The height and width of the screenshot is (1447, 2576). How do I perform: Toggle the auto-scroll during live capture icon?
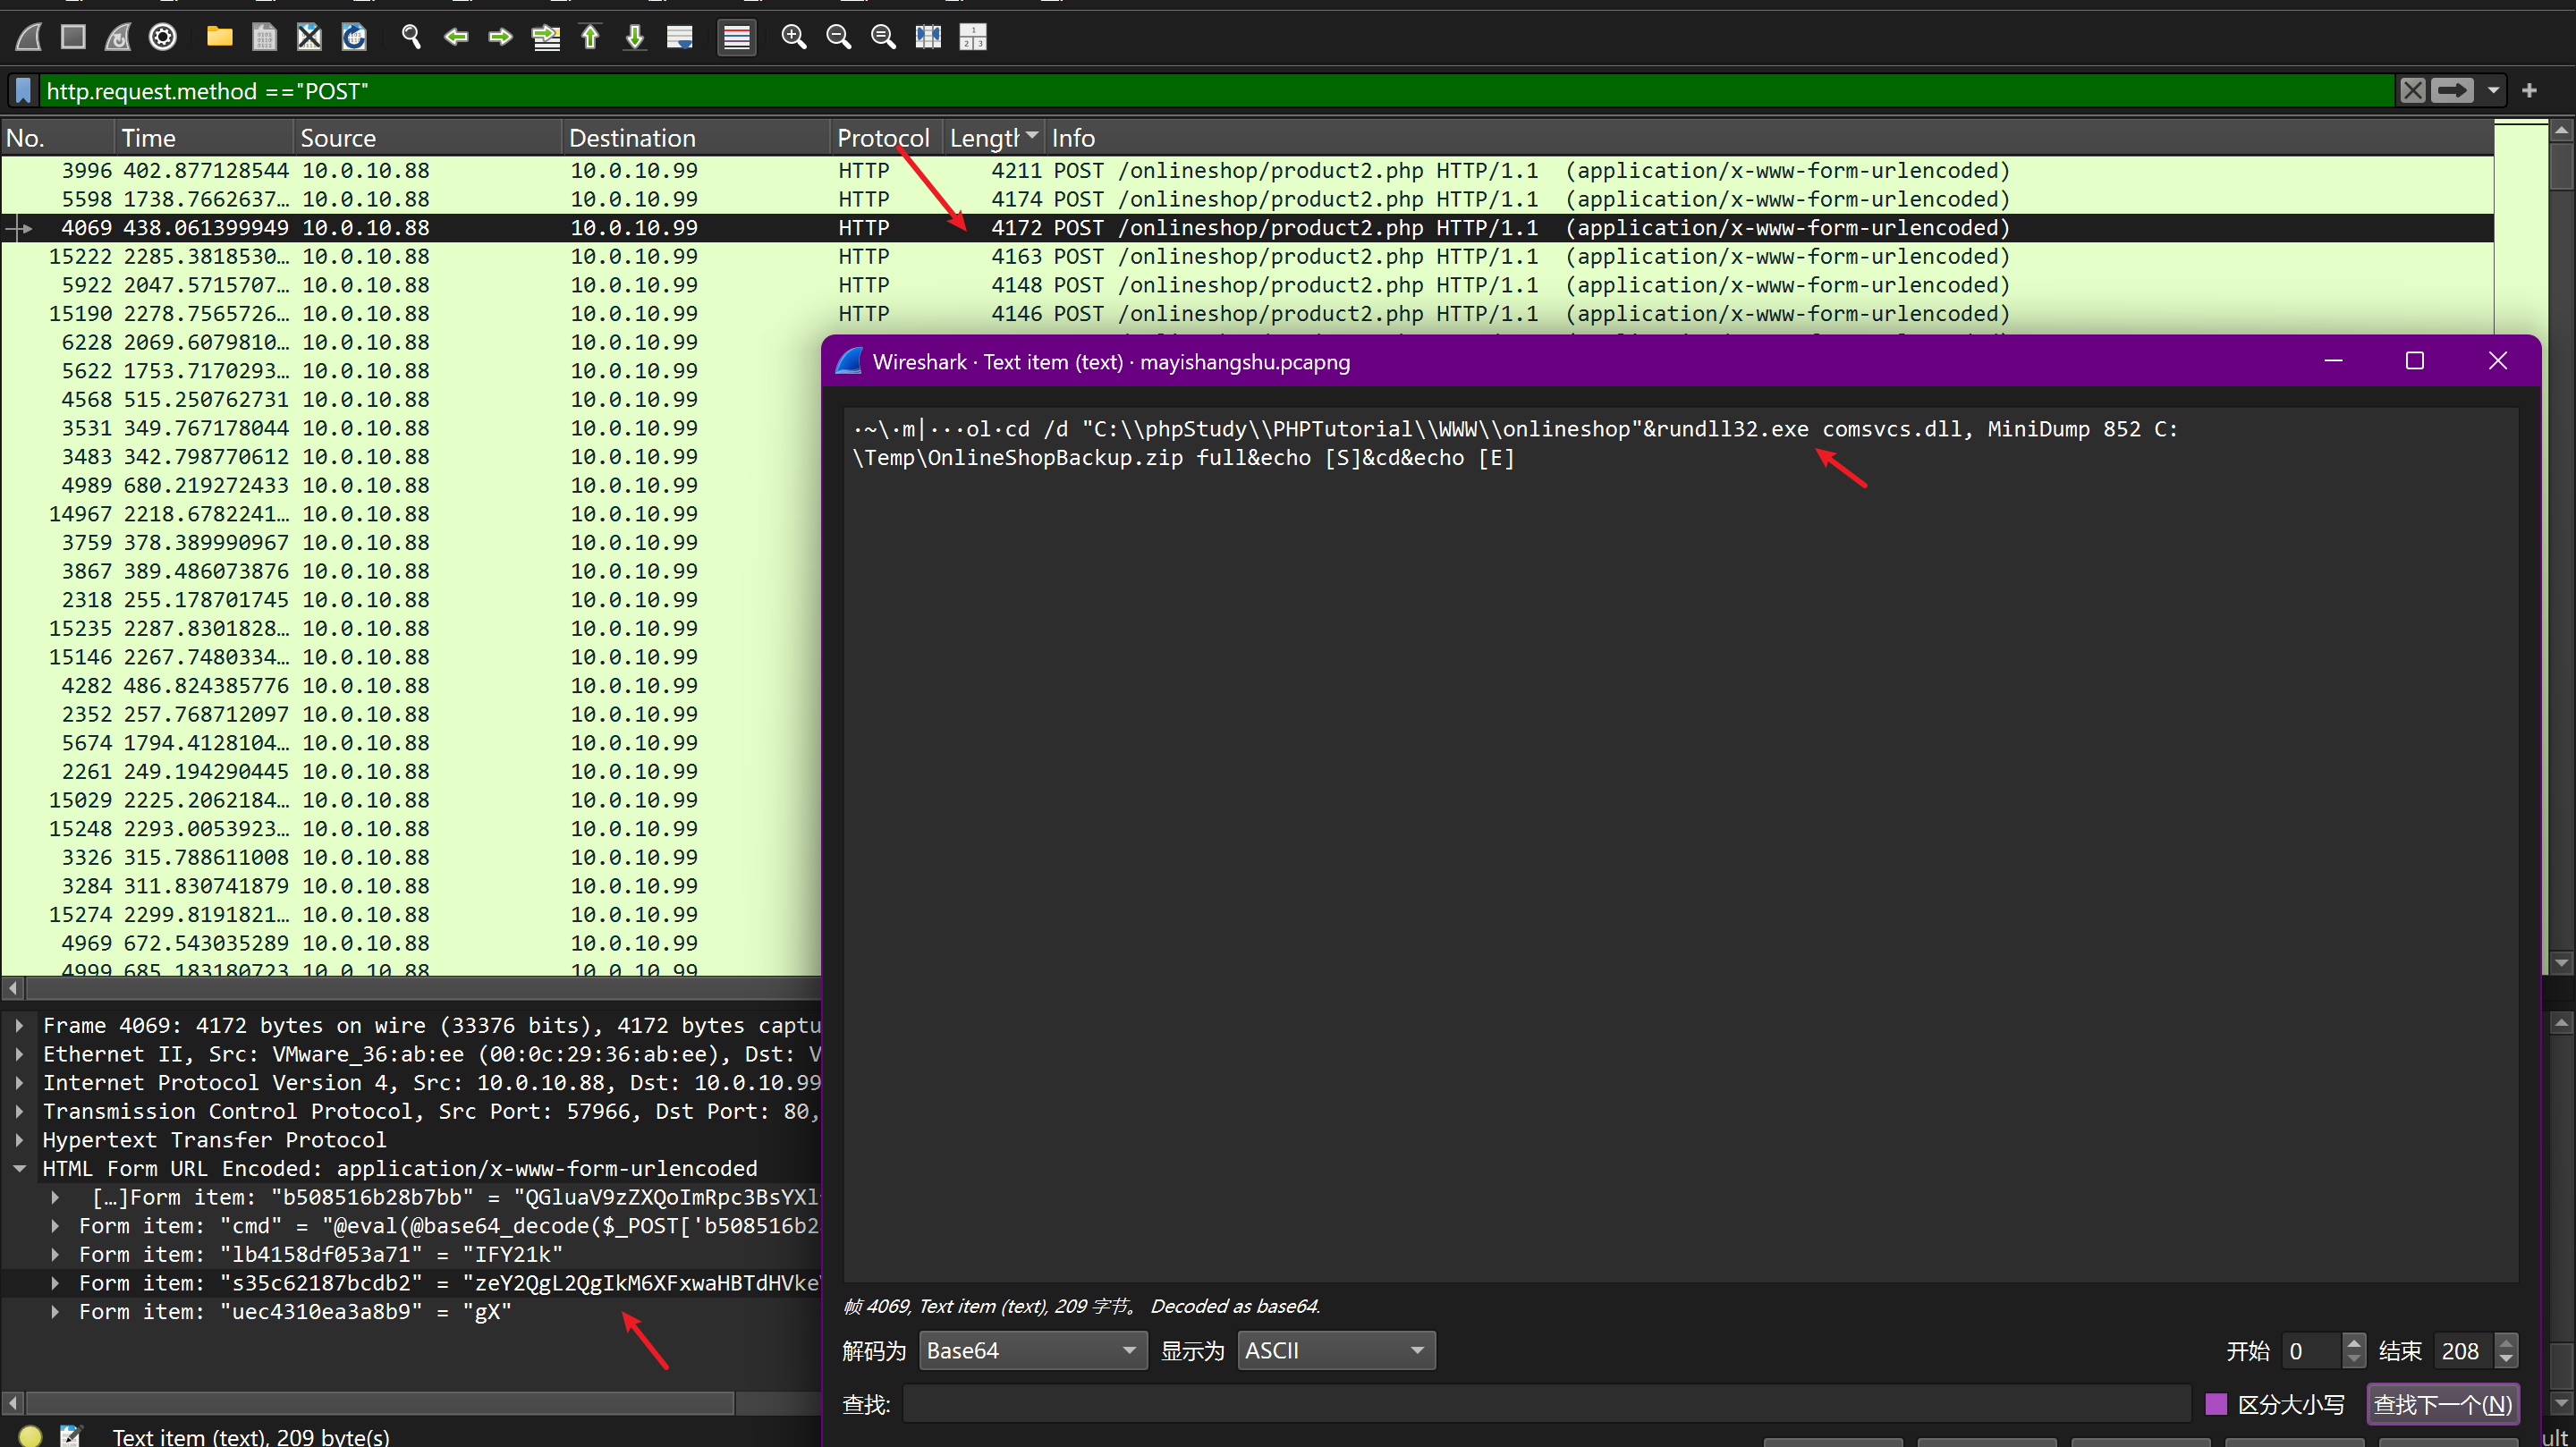[x=680, y=38]
